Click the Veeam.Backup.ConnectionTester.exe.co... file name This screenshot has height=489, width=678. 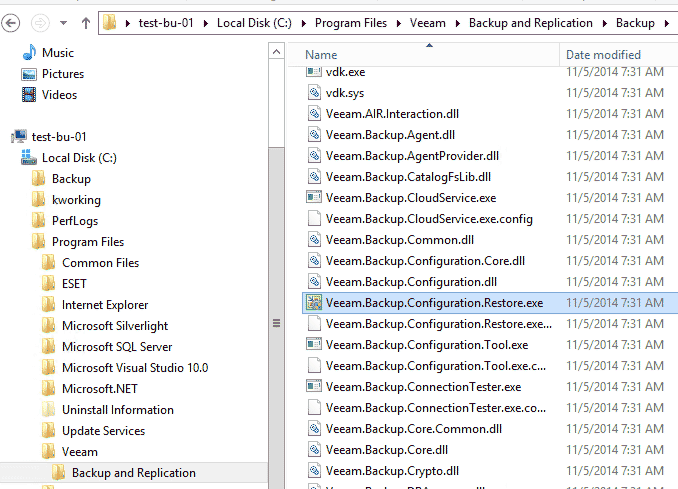coord(436,408)
